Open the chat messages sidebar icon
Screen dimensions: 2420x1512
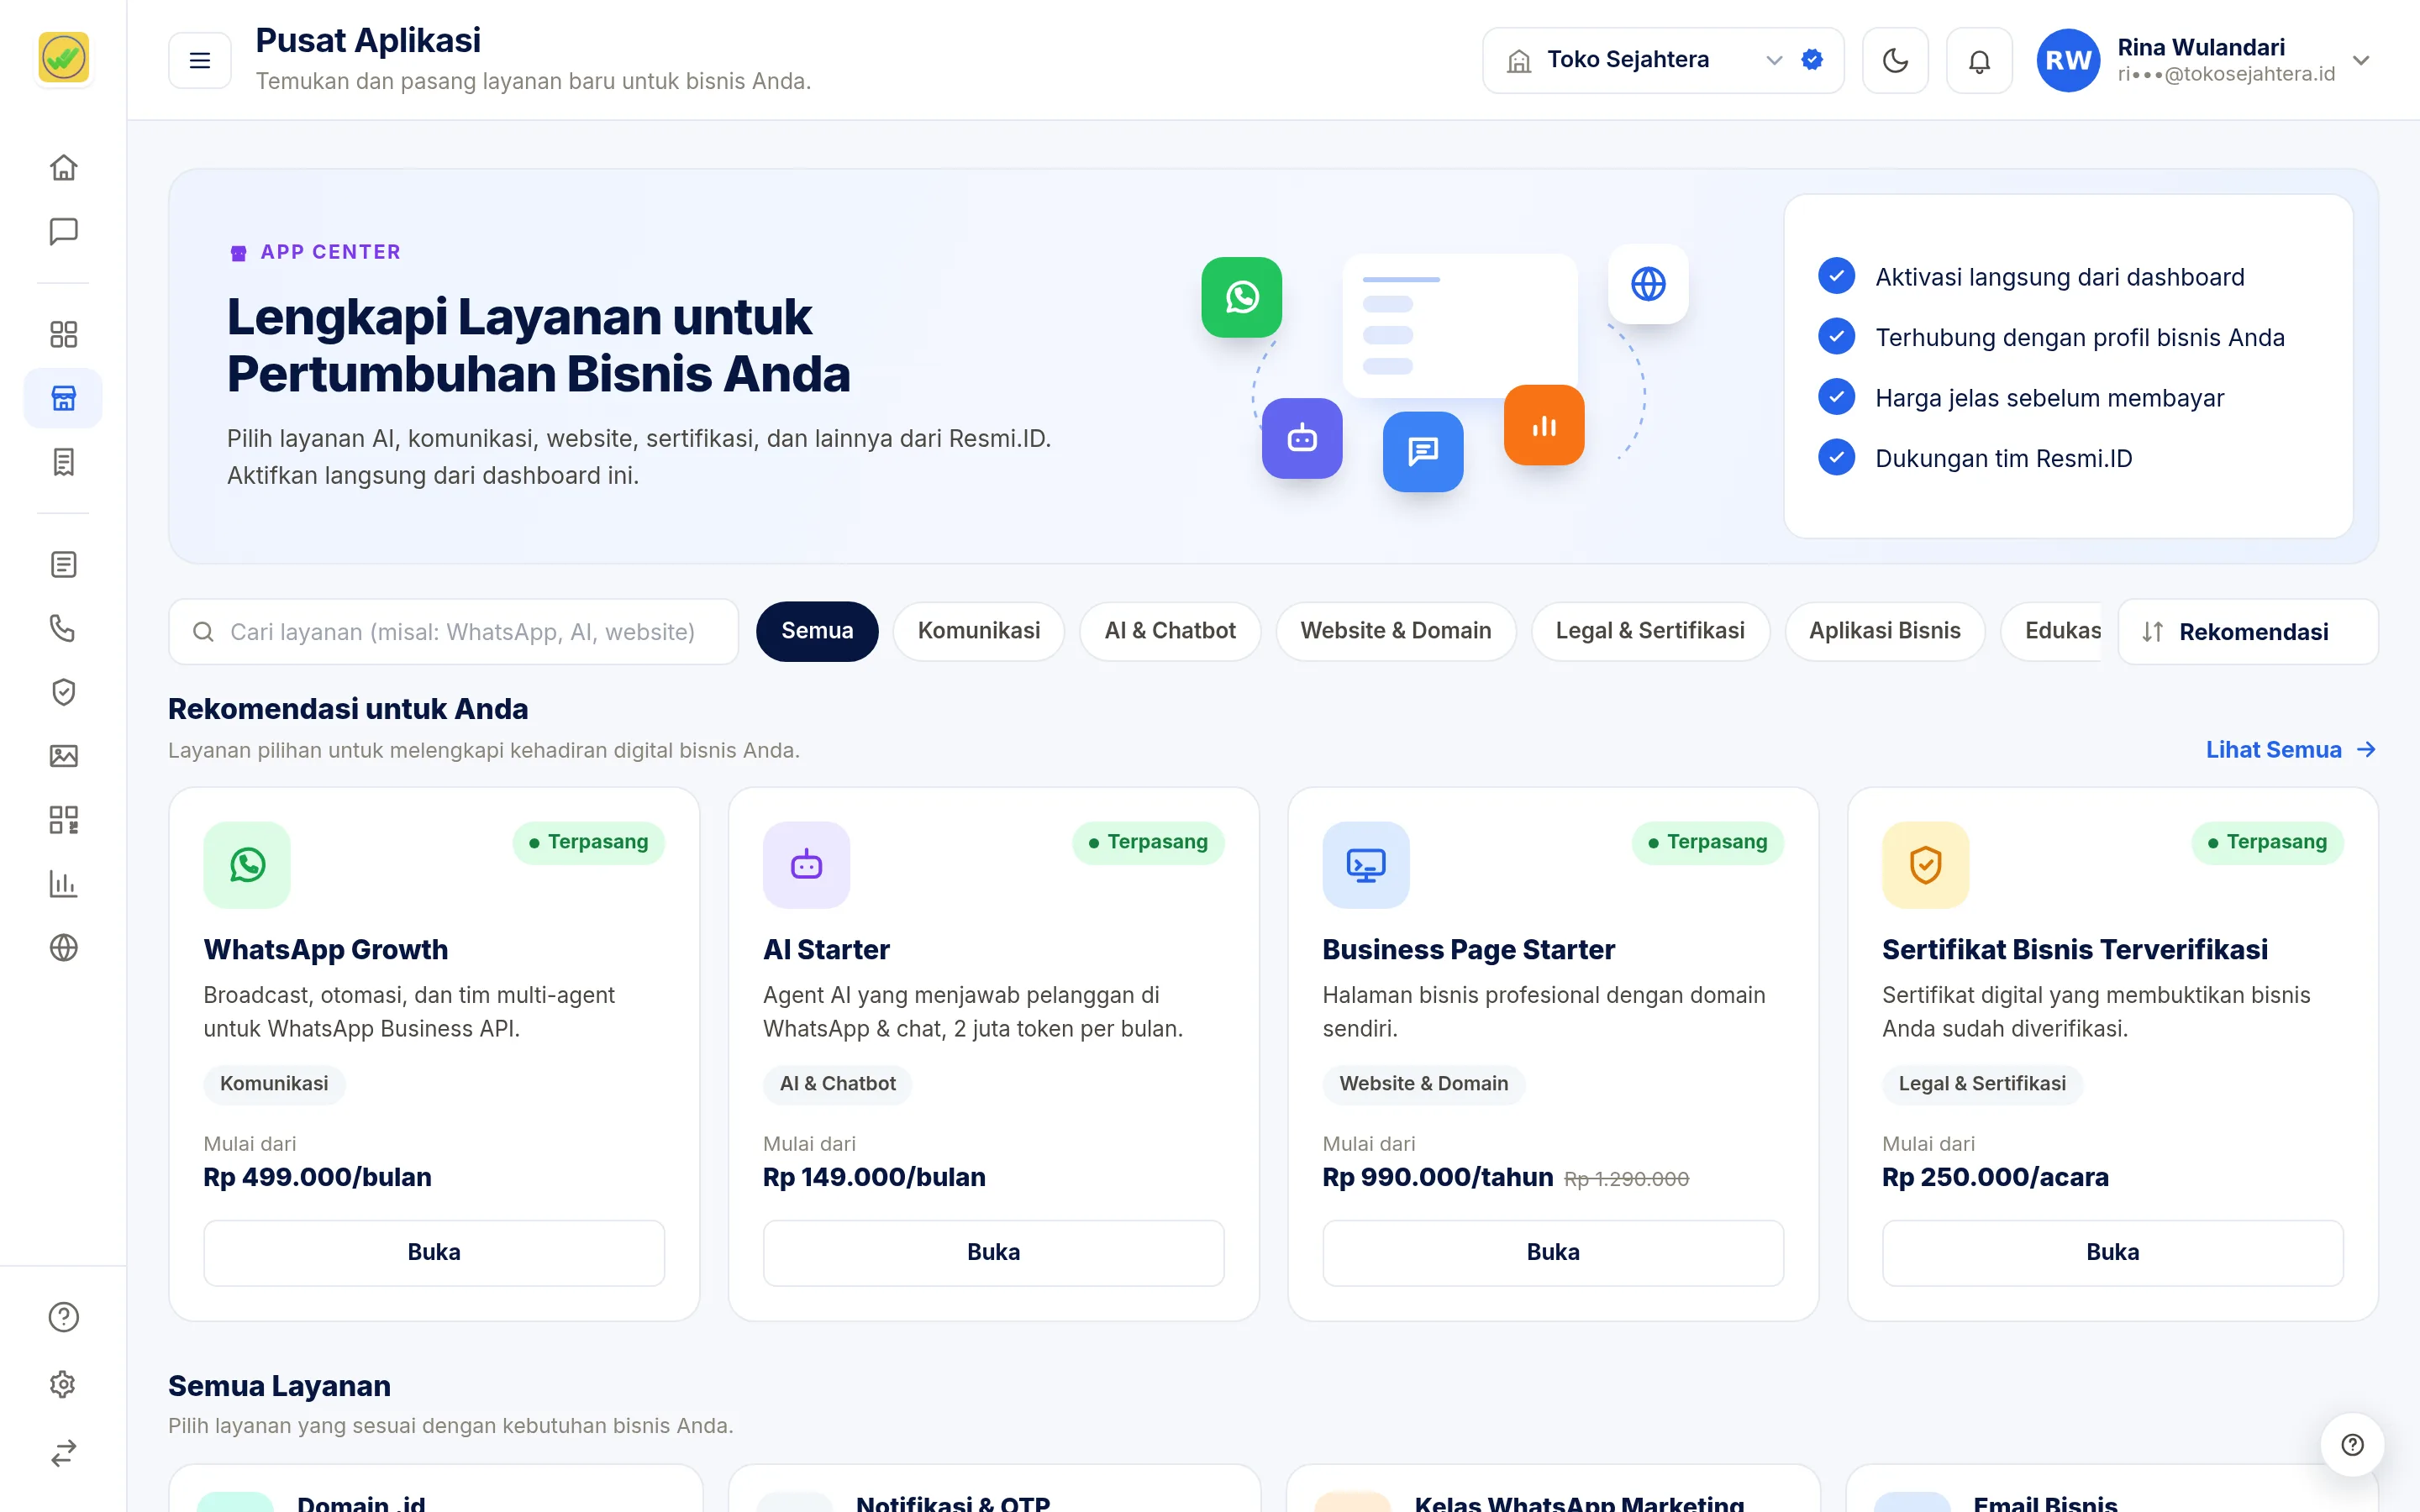[63, 231]
